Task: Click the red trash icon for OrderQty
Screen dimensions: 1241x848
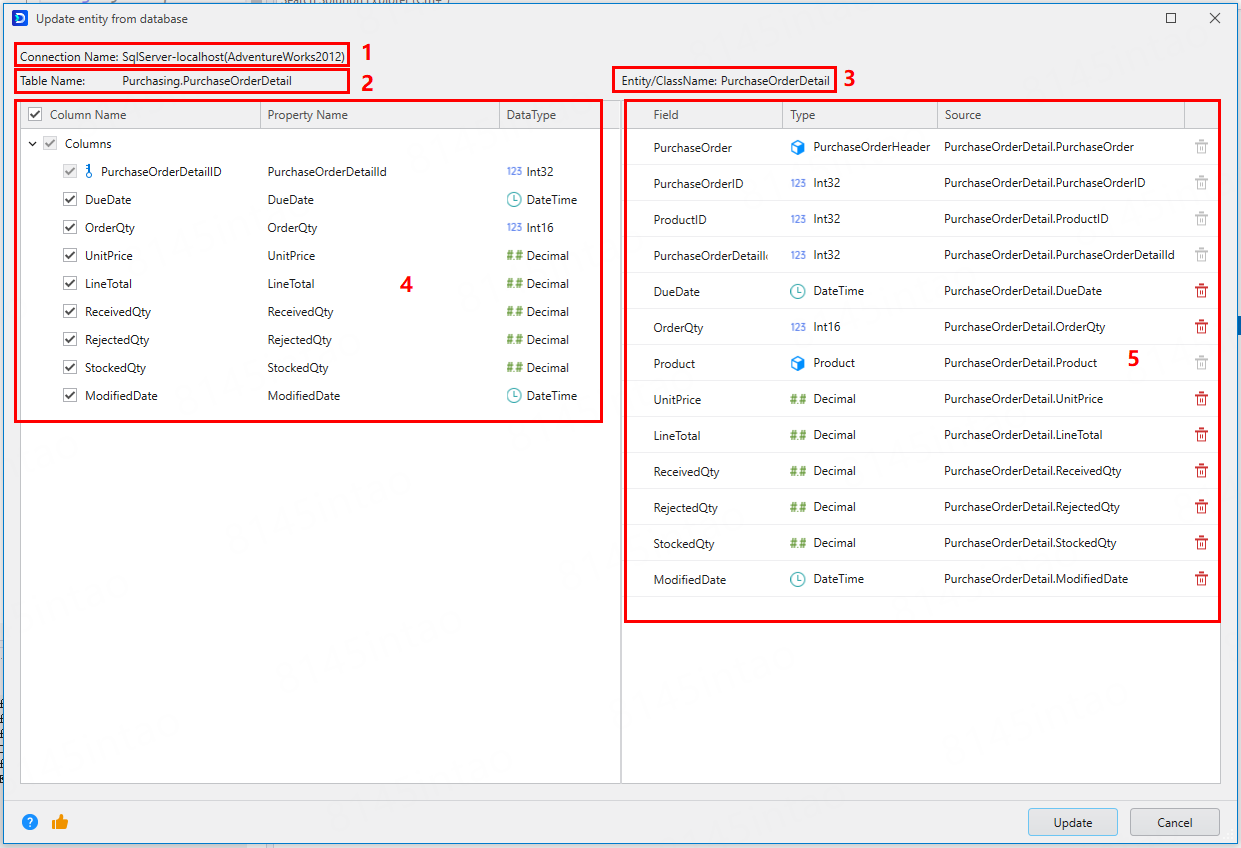Action: pyautogui.click(x=1201, y=327)
